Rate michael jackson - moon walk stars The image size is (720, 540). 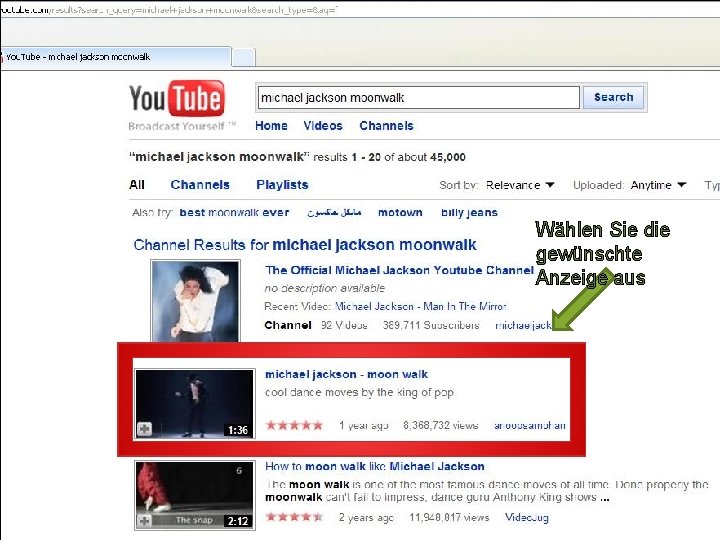click(x=294, y=425)
